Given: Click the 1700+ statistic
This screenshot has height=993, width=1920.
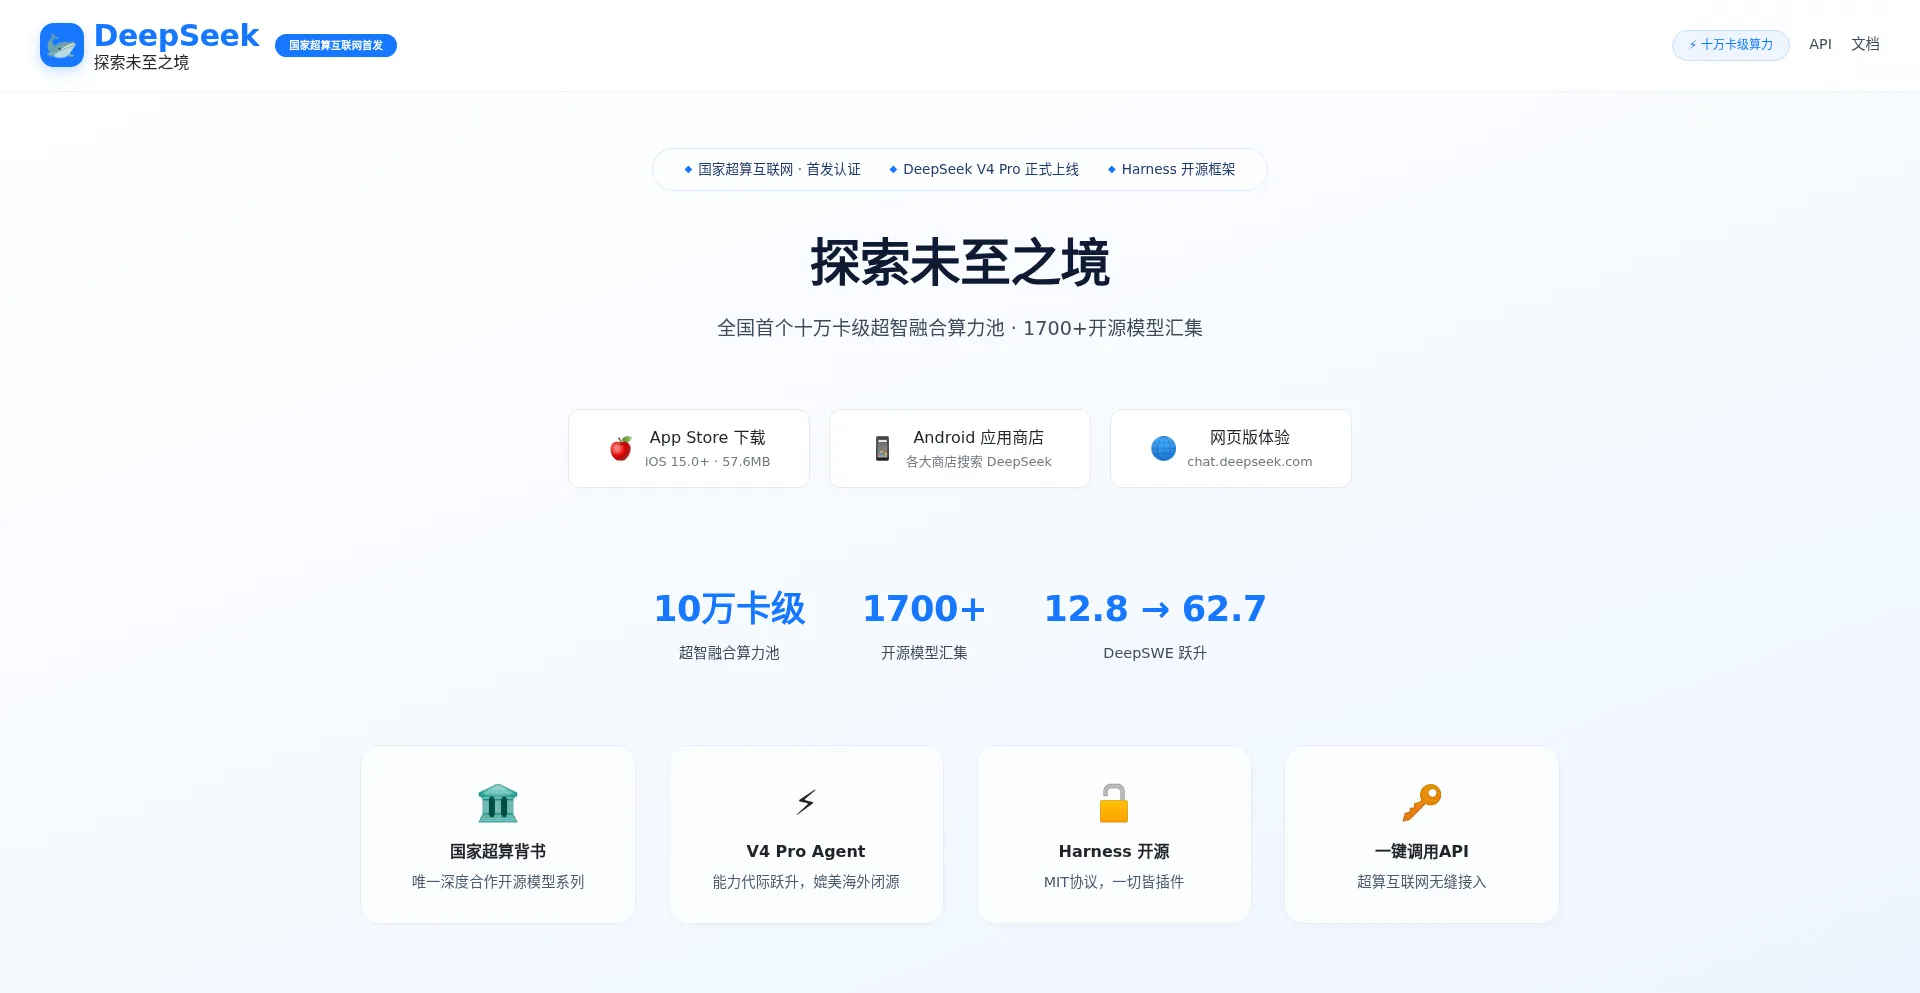Looking at the screenshot, I should 924,608.
